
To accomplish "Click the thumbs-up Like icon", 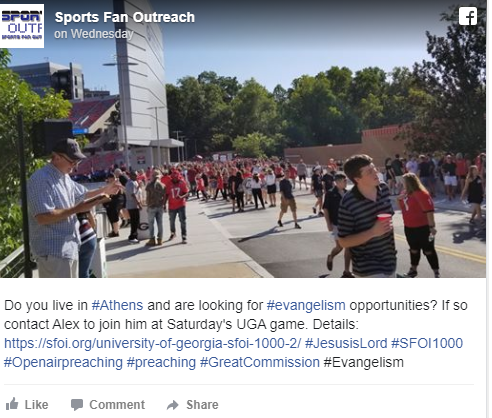I will click(12, 404).
